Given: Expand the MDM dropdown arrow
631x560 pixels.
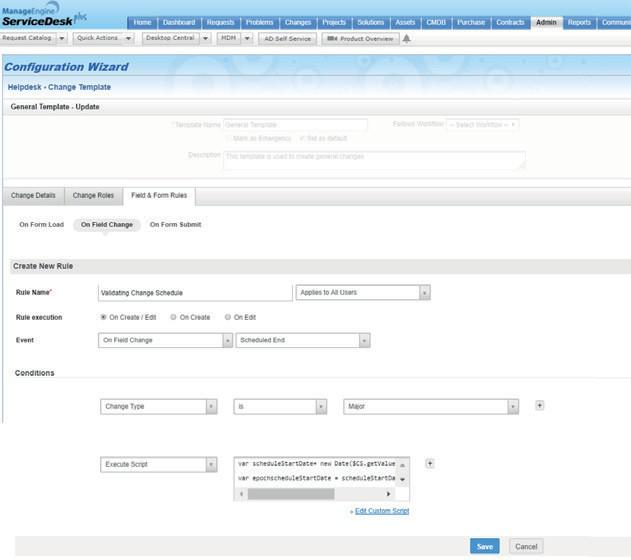Looking at the screenshot, I should click(x=247, y=38).
